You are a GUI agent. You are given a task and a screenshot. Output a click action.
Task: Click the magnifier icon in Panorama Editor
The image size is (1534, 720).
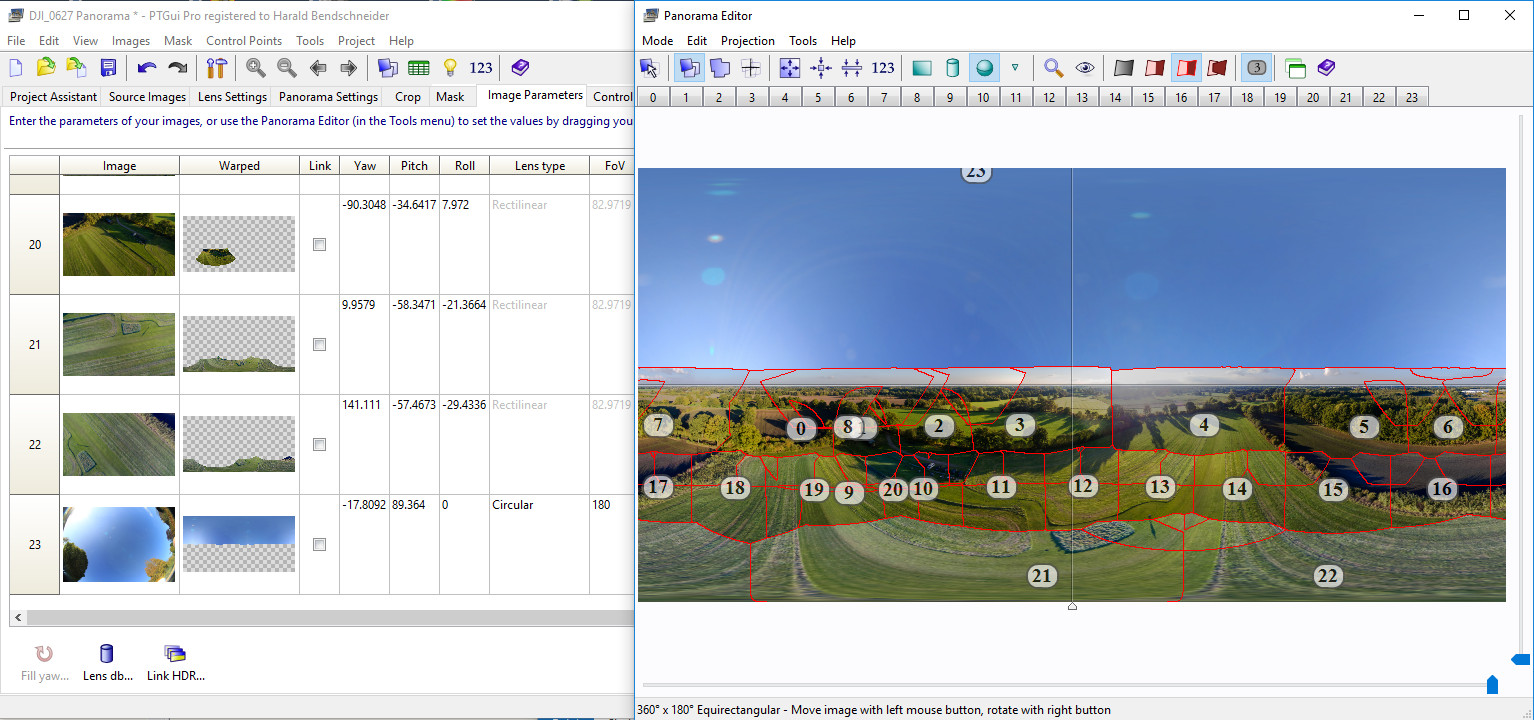pos(1053,68)
